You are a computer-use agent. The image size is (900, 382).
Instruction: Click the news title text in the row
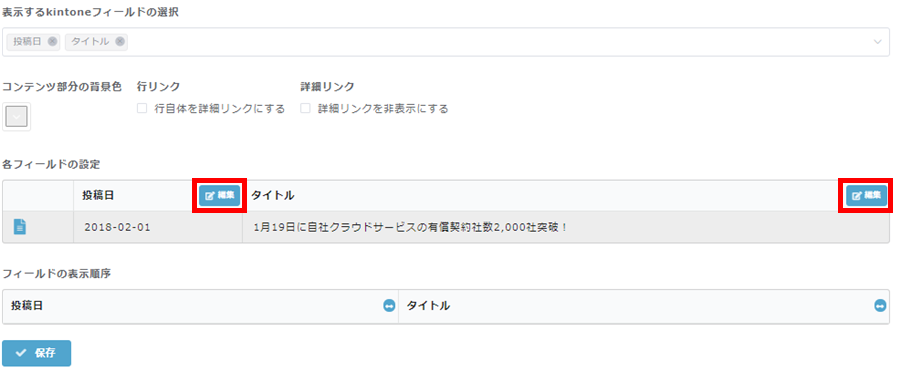coord(410,227)
